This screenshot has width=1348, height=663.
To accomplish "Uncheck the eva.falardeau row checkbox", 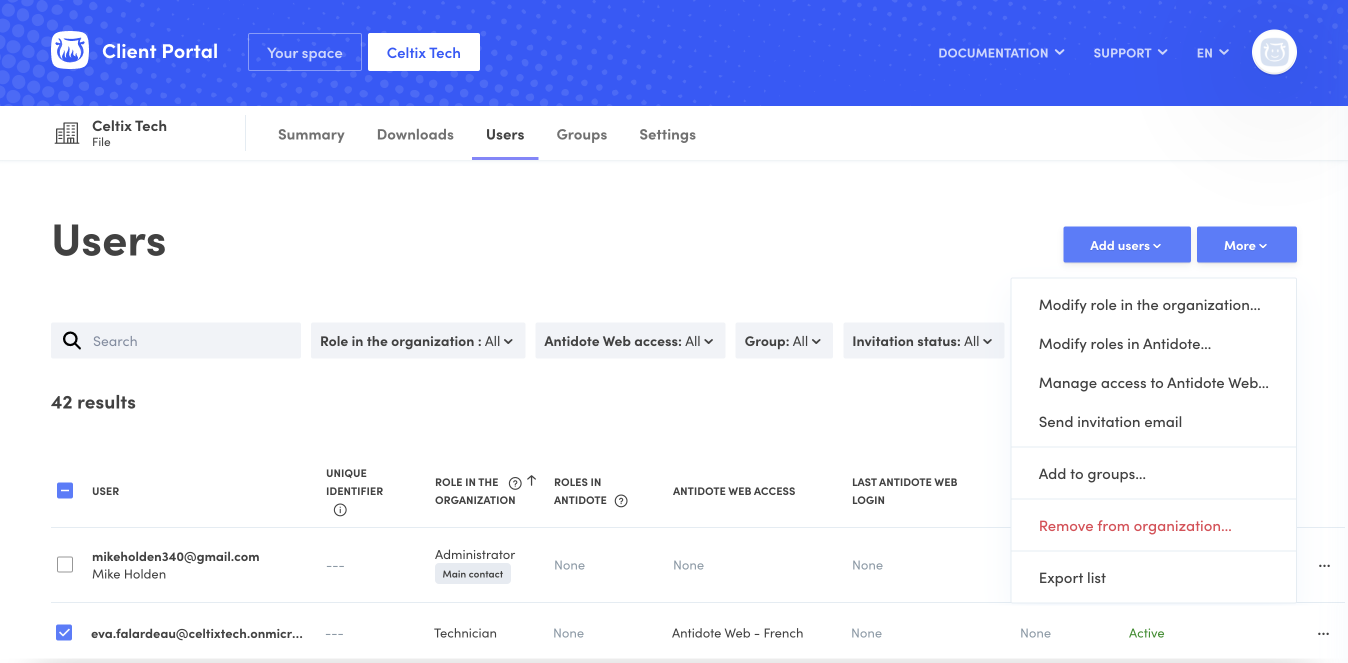I will click(x=64, y=632).
